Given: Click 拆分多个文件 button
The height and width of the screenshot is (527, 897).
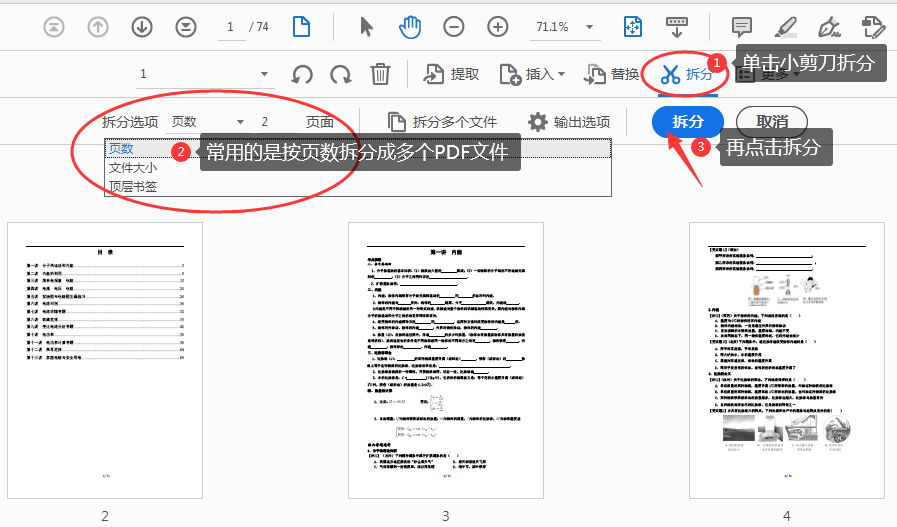Looking at the screenshot, I should pos(442,122).
